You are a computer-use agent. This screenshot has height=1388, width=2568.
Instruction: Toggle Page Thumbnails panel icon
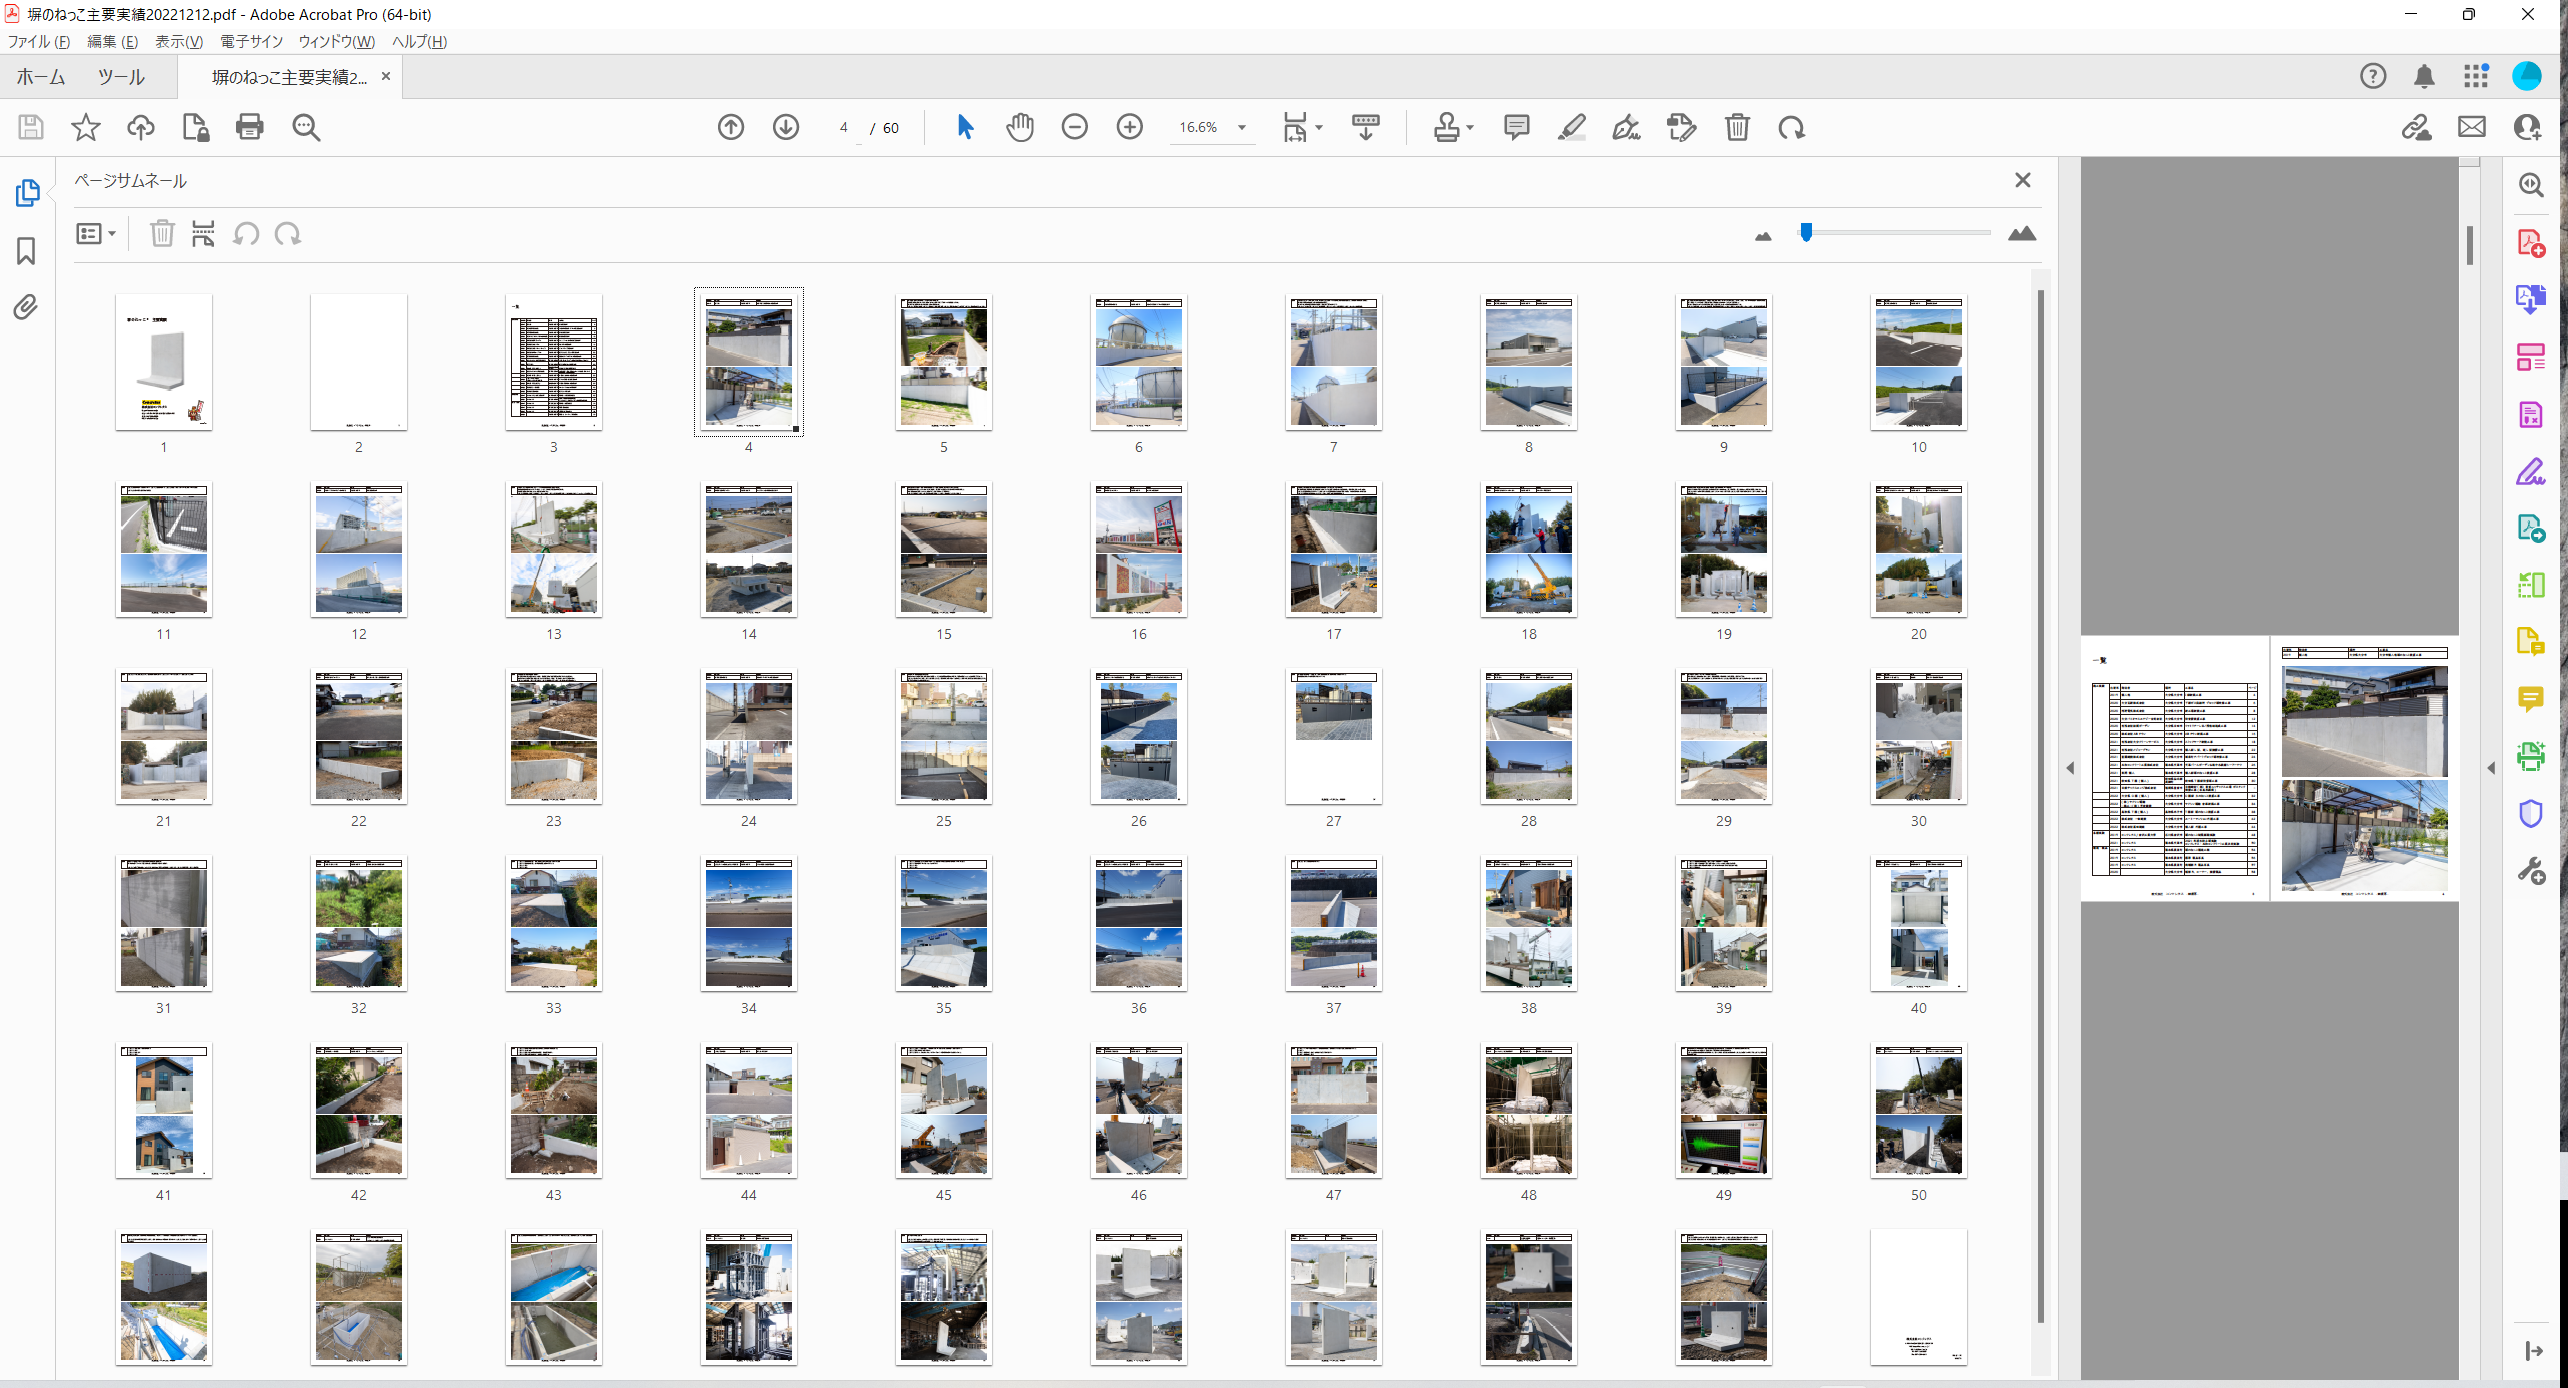pos(26,192)
